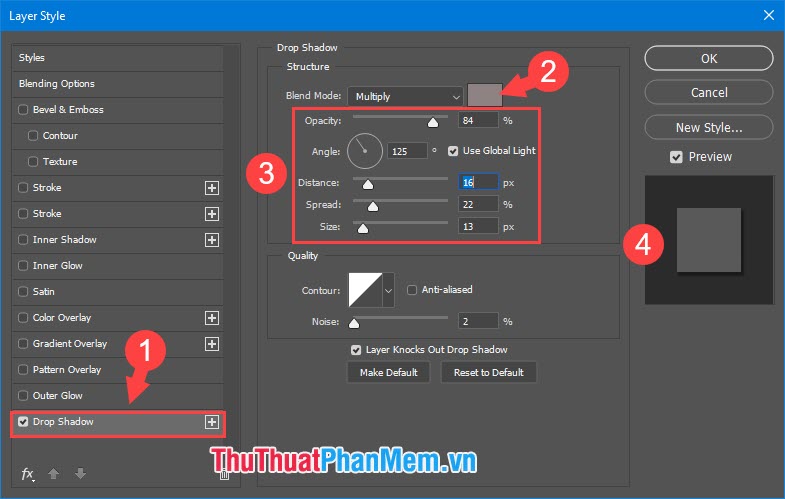Enable the Color Overlay checkbox
The height and width of the screenshot is (499, 785).
coord(23,318)
